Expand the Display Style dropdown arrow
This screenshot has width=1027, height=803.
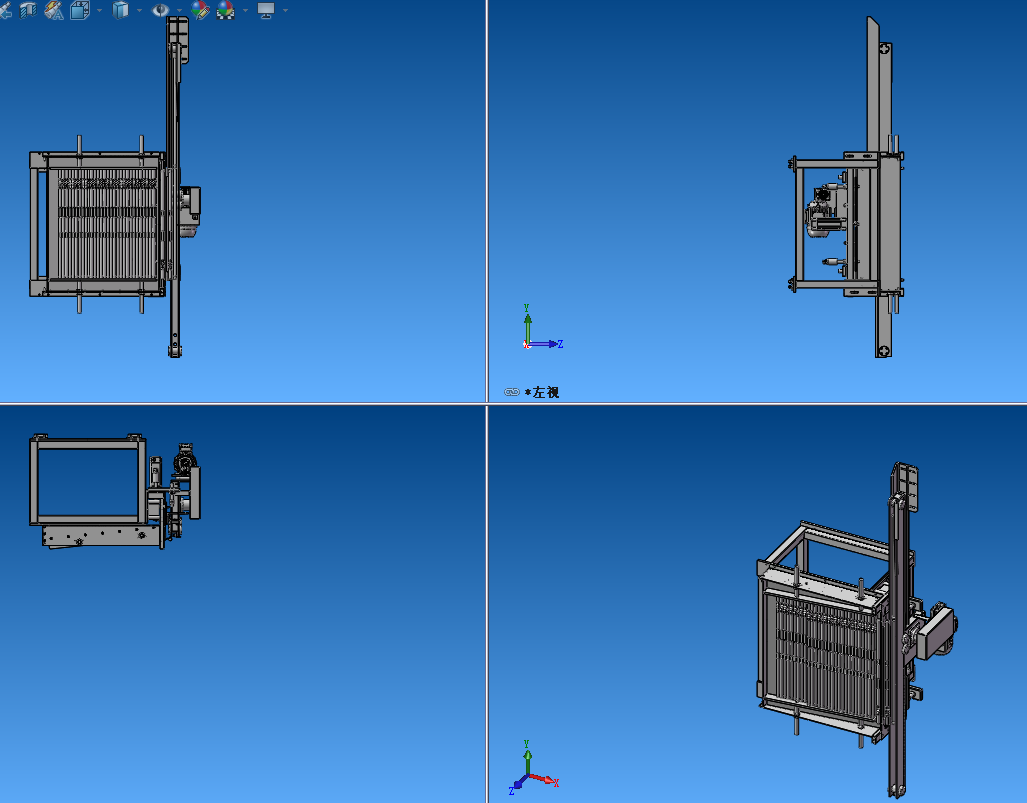point(139,11)
